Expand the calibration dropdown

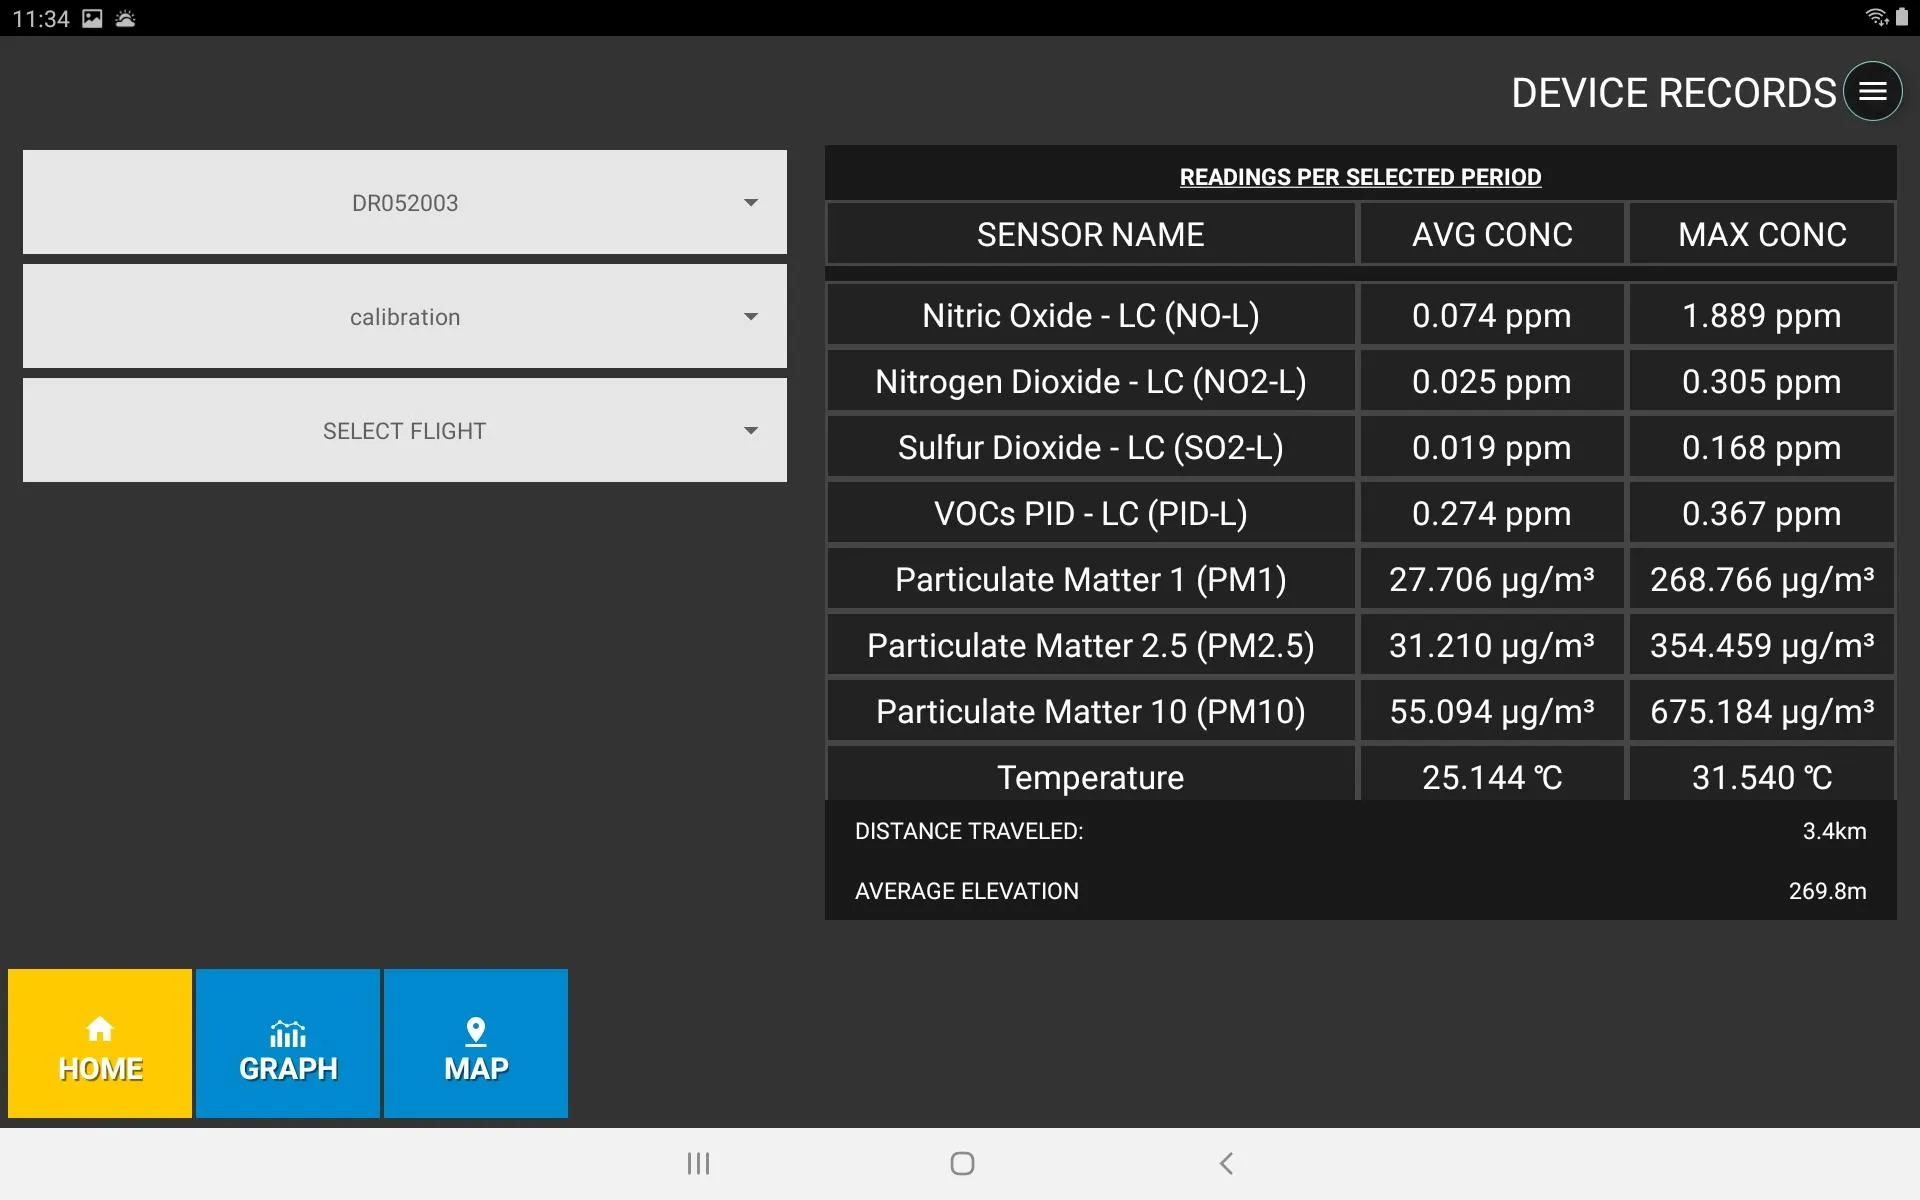pos(405,316)
